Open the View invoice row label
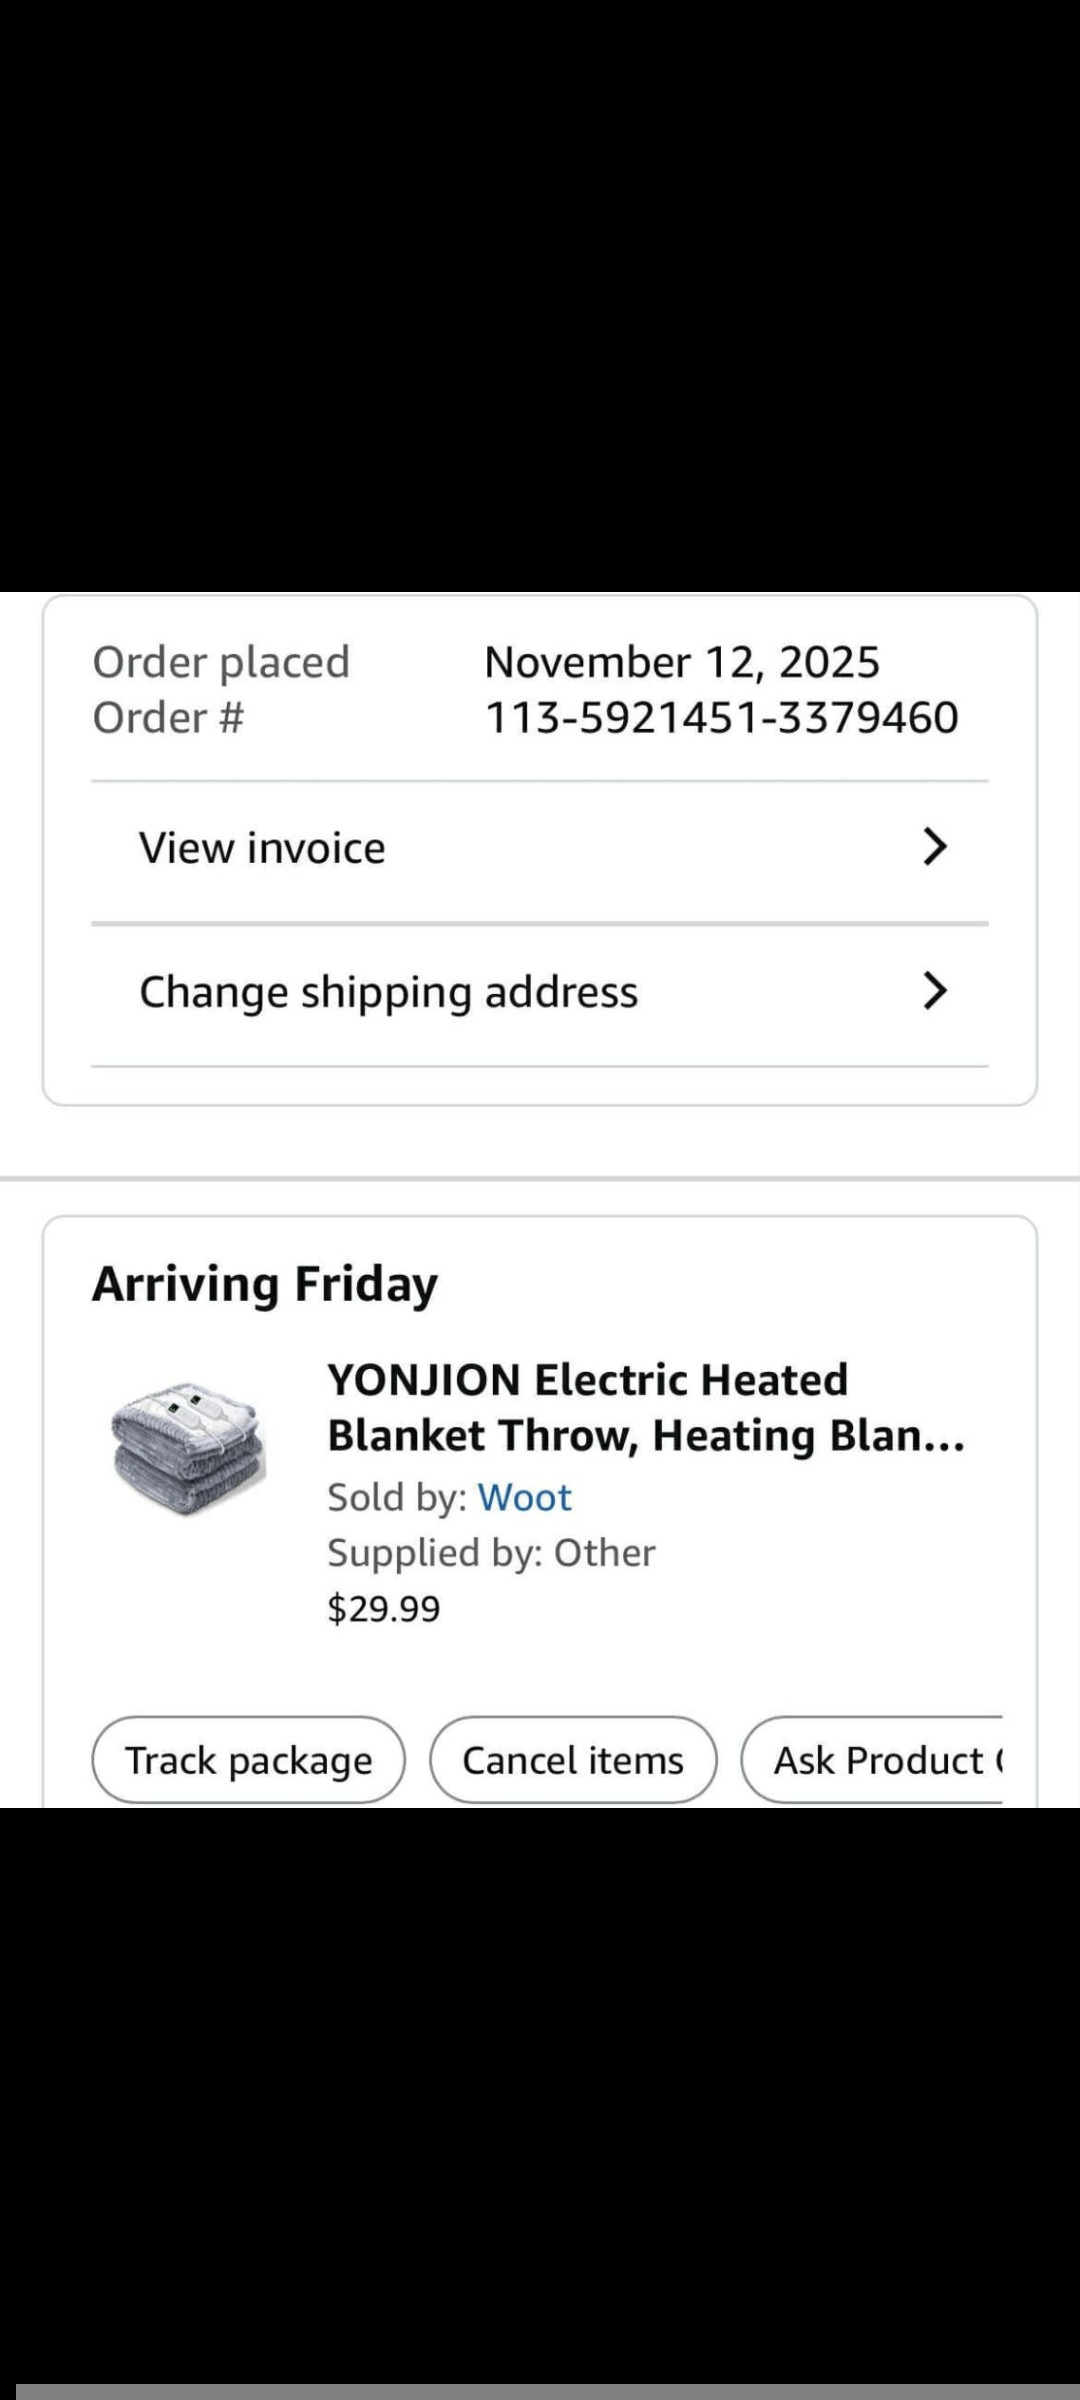Viewport: 1080px width, 2400px height. coord(262,848)
